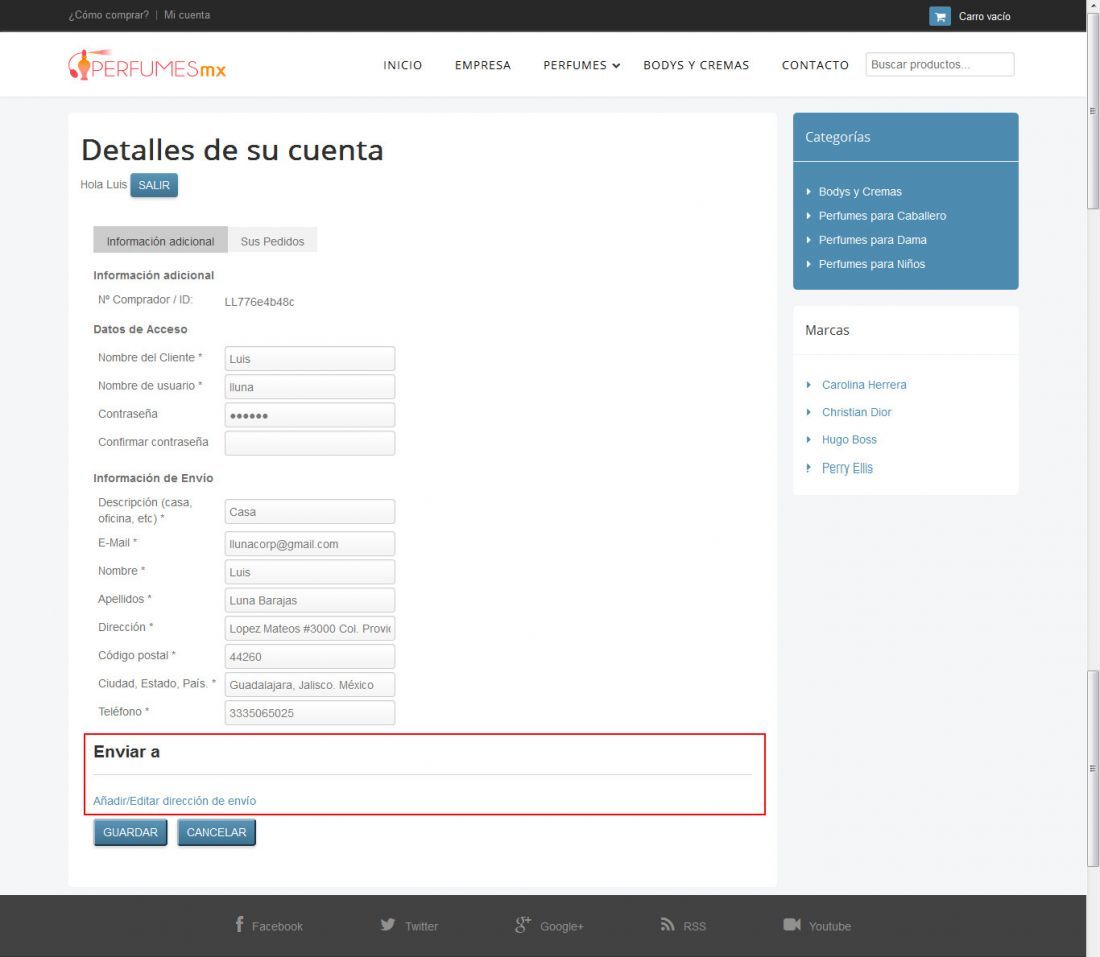Open Perfumes para Caballero category

point(883,215)
